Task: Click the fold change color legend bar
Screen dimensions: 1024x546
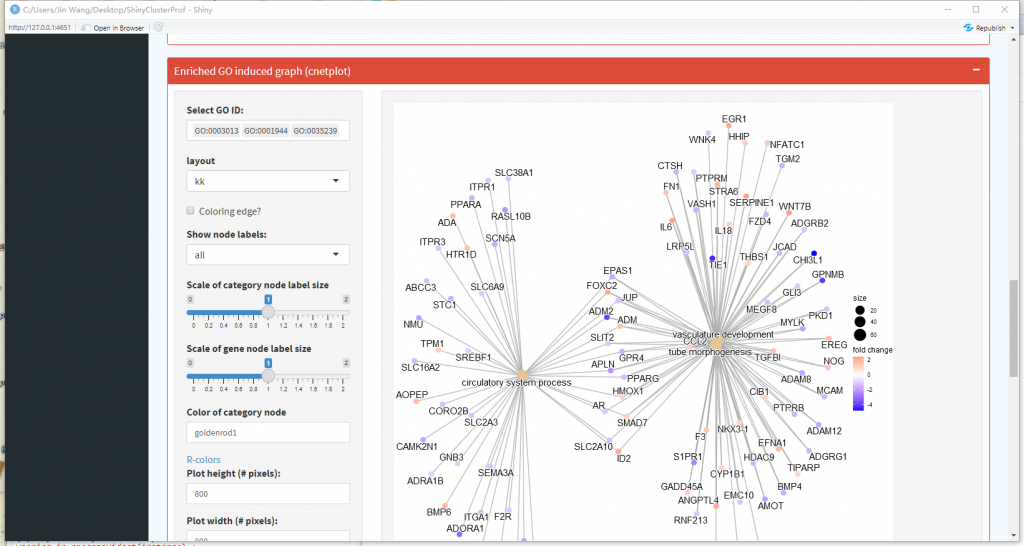Action: (858, 383)
